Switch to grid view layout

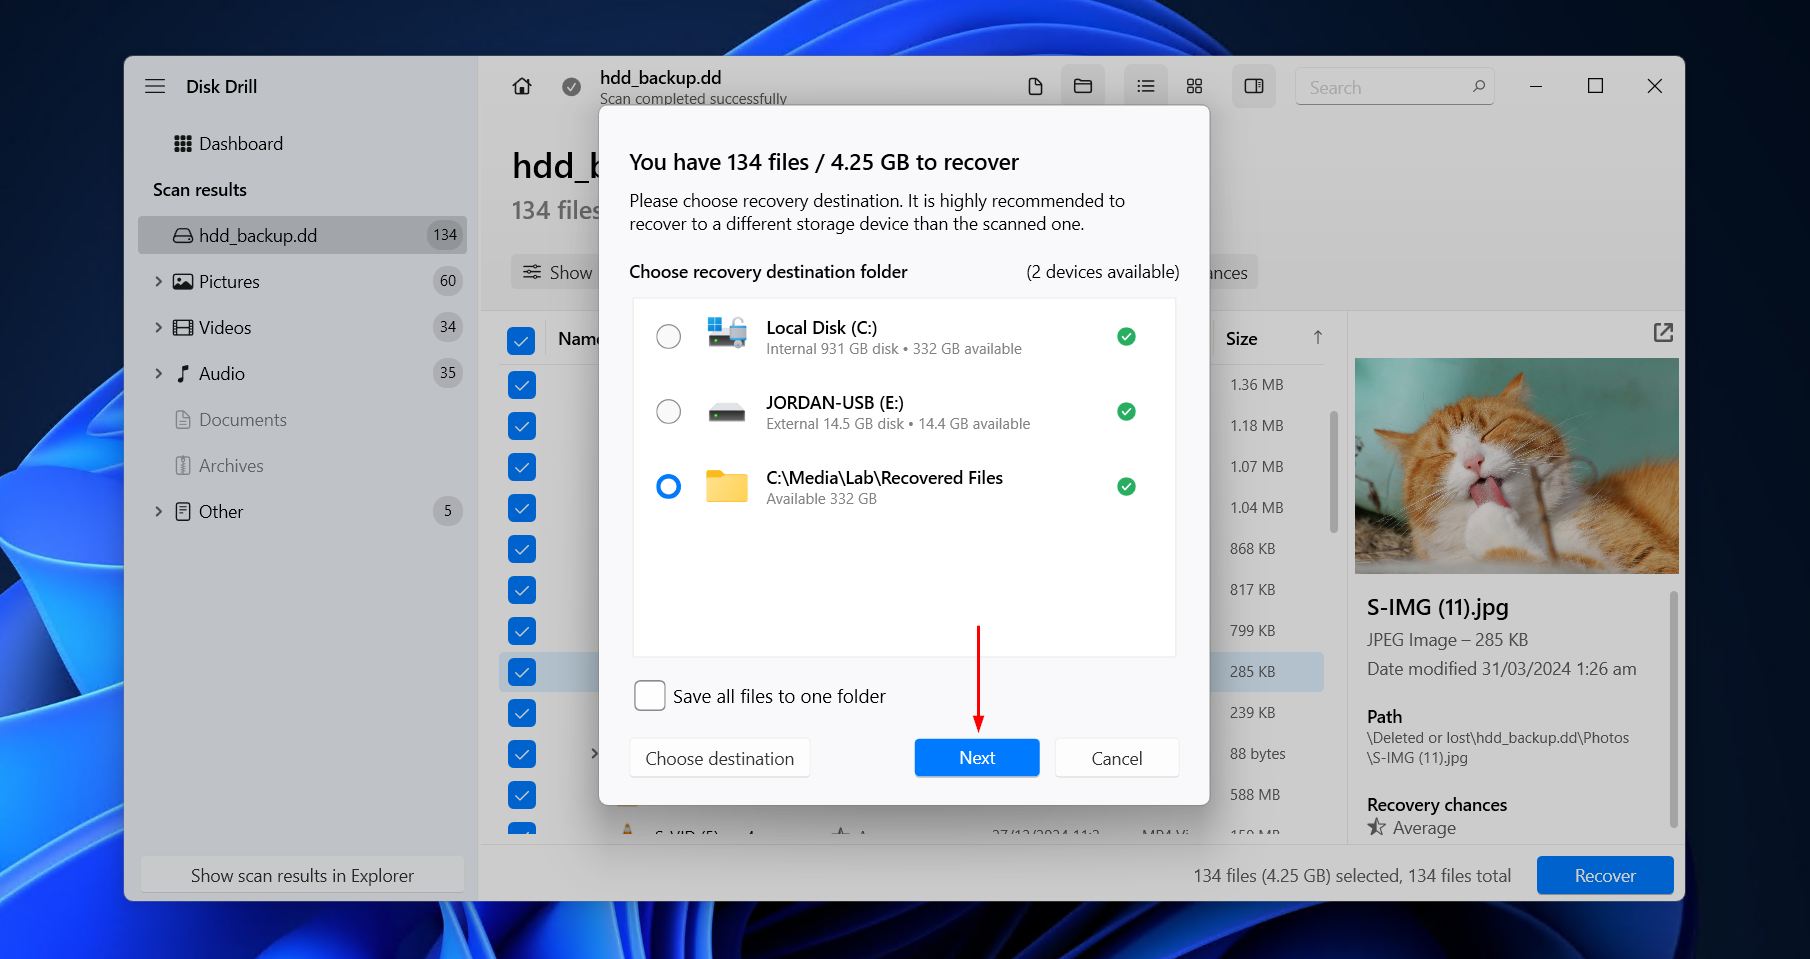[x=1194, y=86]
